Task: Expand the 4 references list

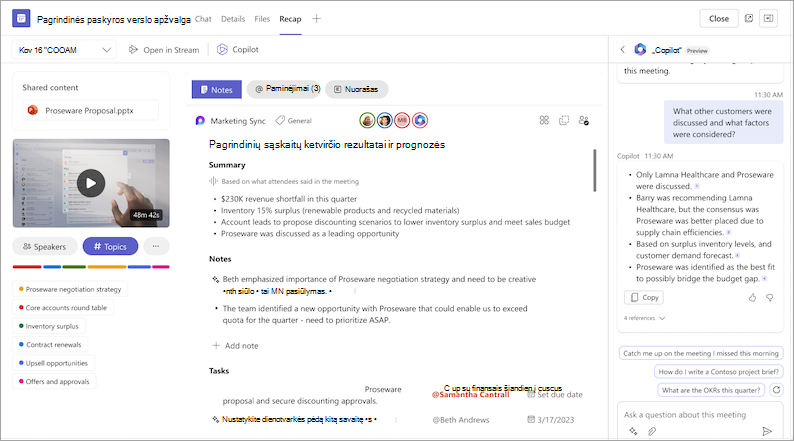Action: 645,318
